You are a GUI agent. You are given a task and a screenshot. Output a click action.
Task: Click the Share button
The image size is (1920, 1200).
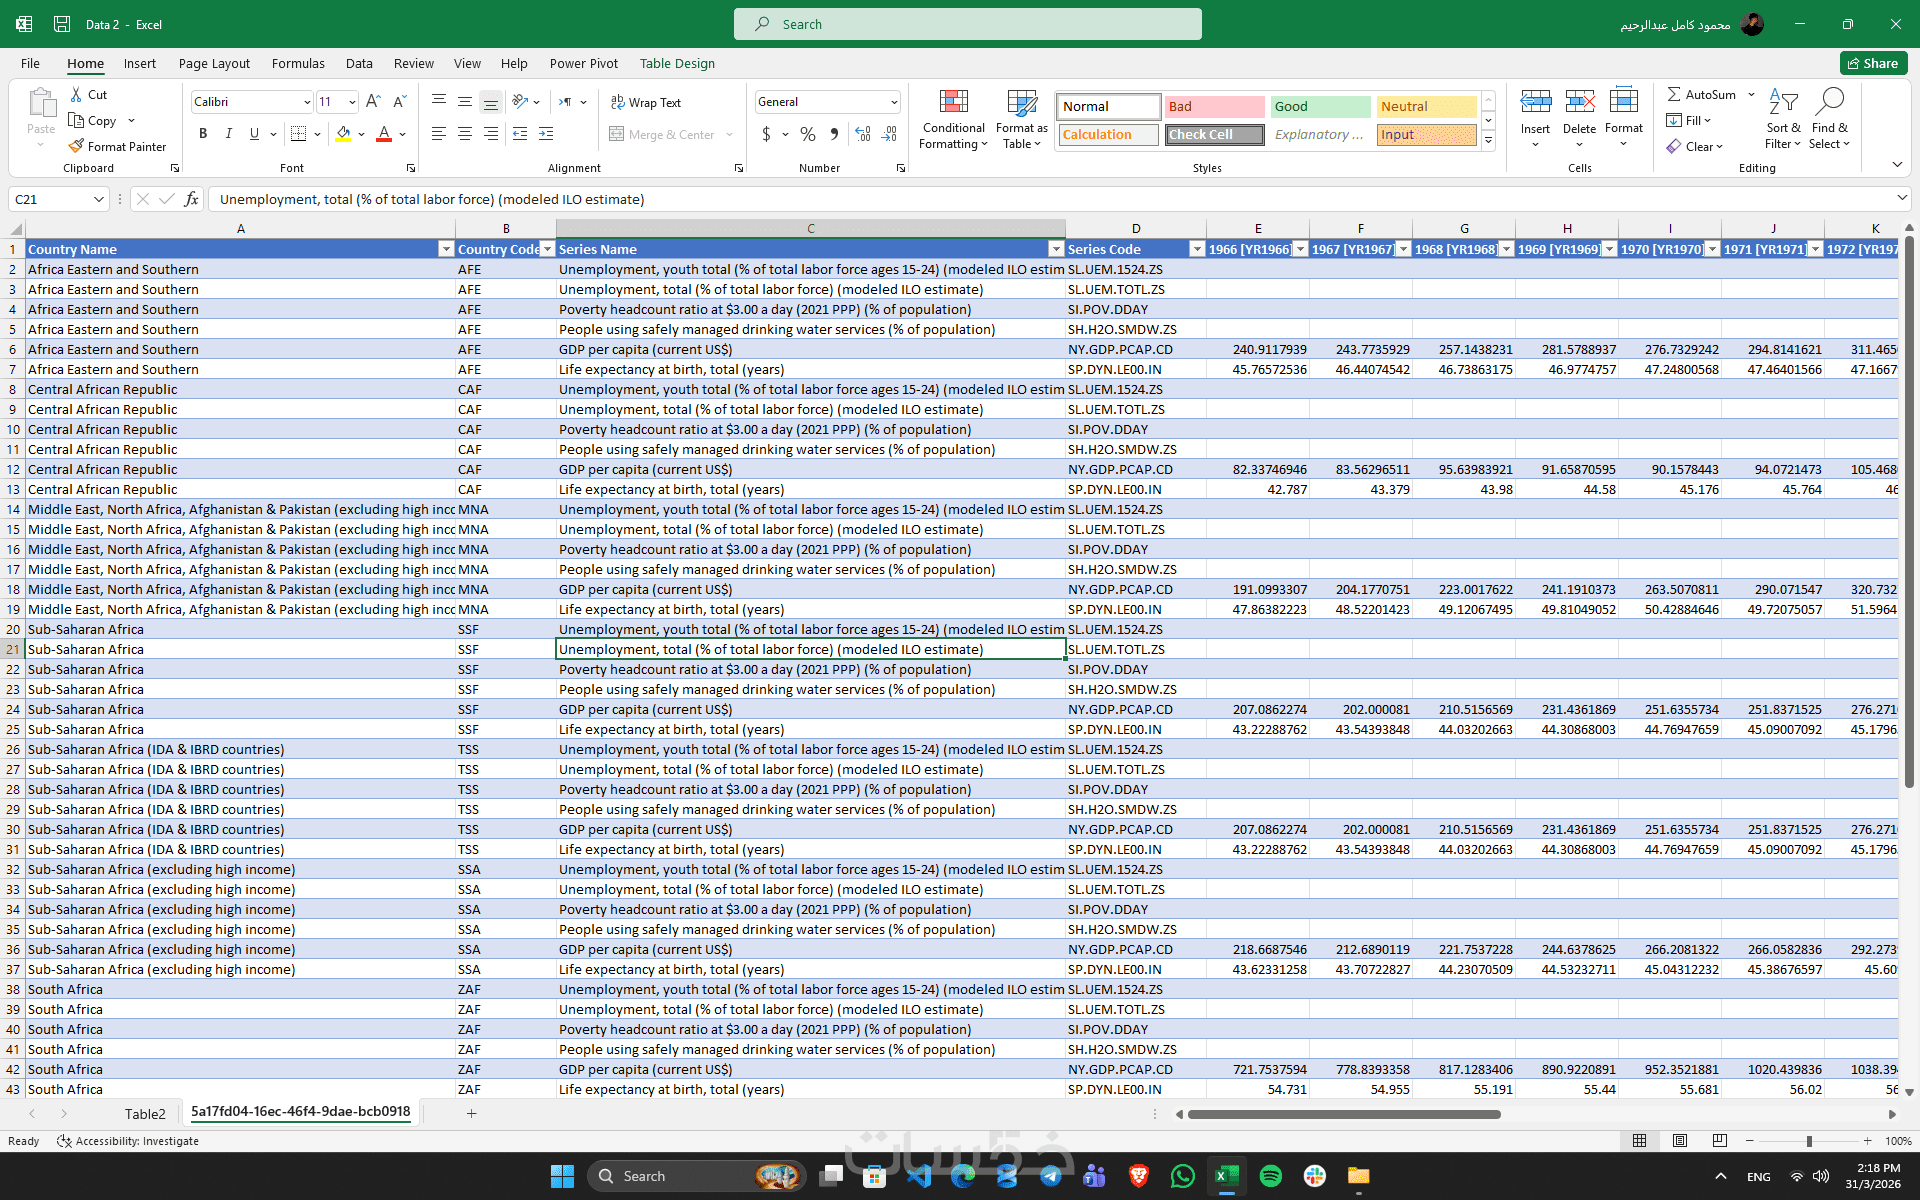[x=1872, y=63]
